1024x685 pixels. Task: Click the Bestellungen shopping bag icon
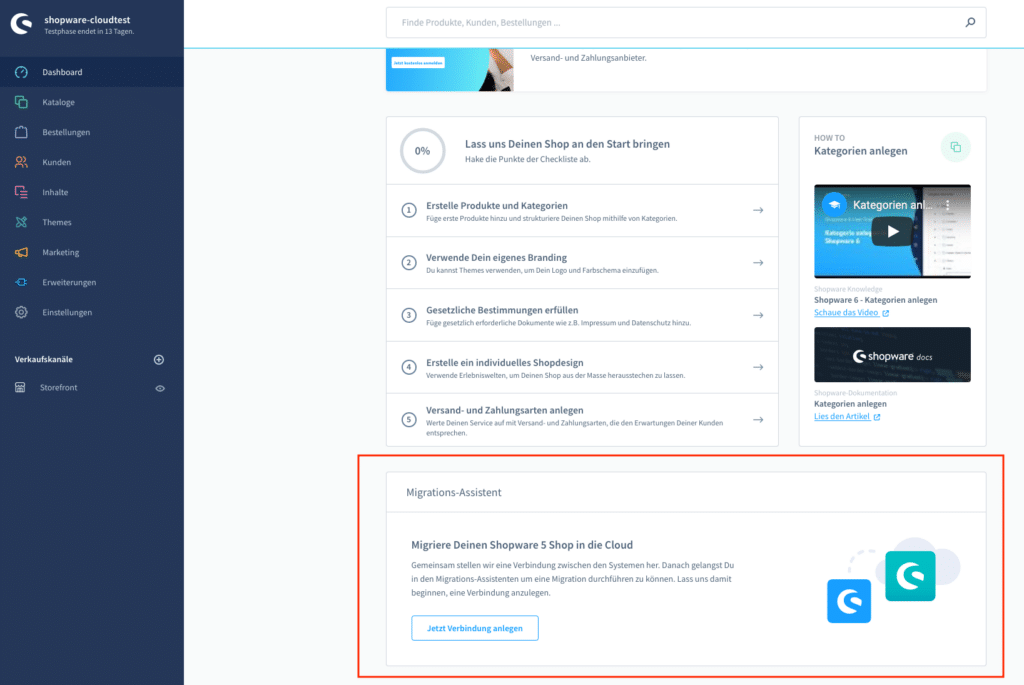(22, 132)
